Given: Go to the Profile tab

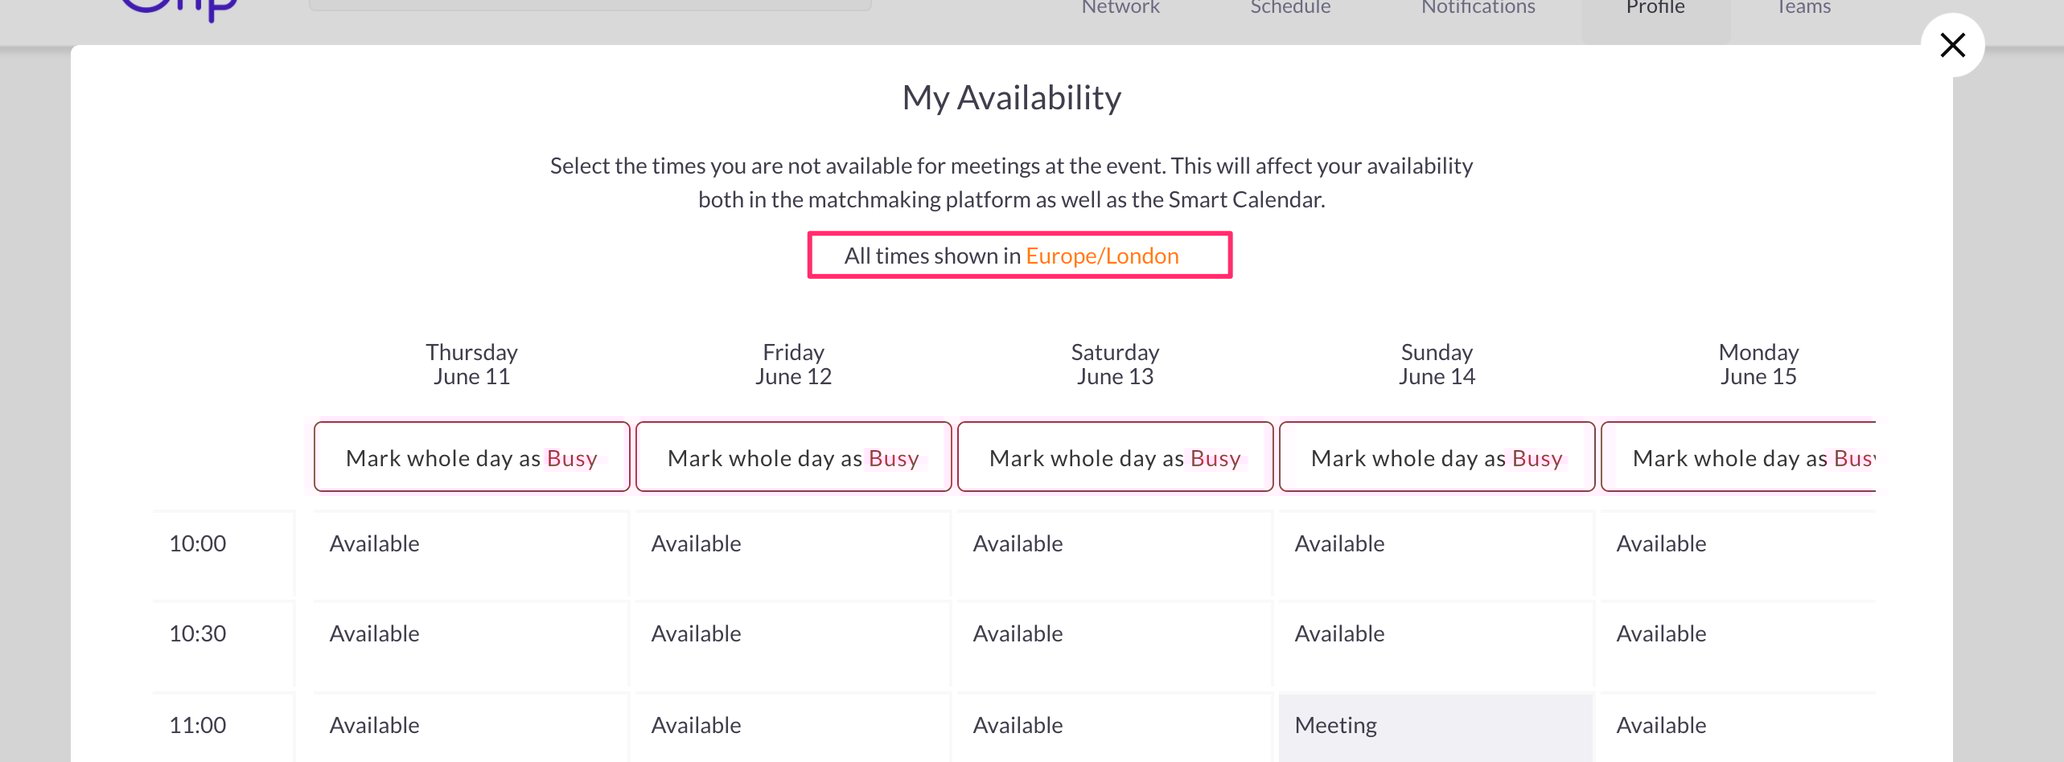Looking at the screenshot, I should coord(1655,8).
